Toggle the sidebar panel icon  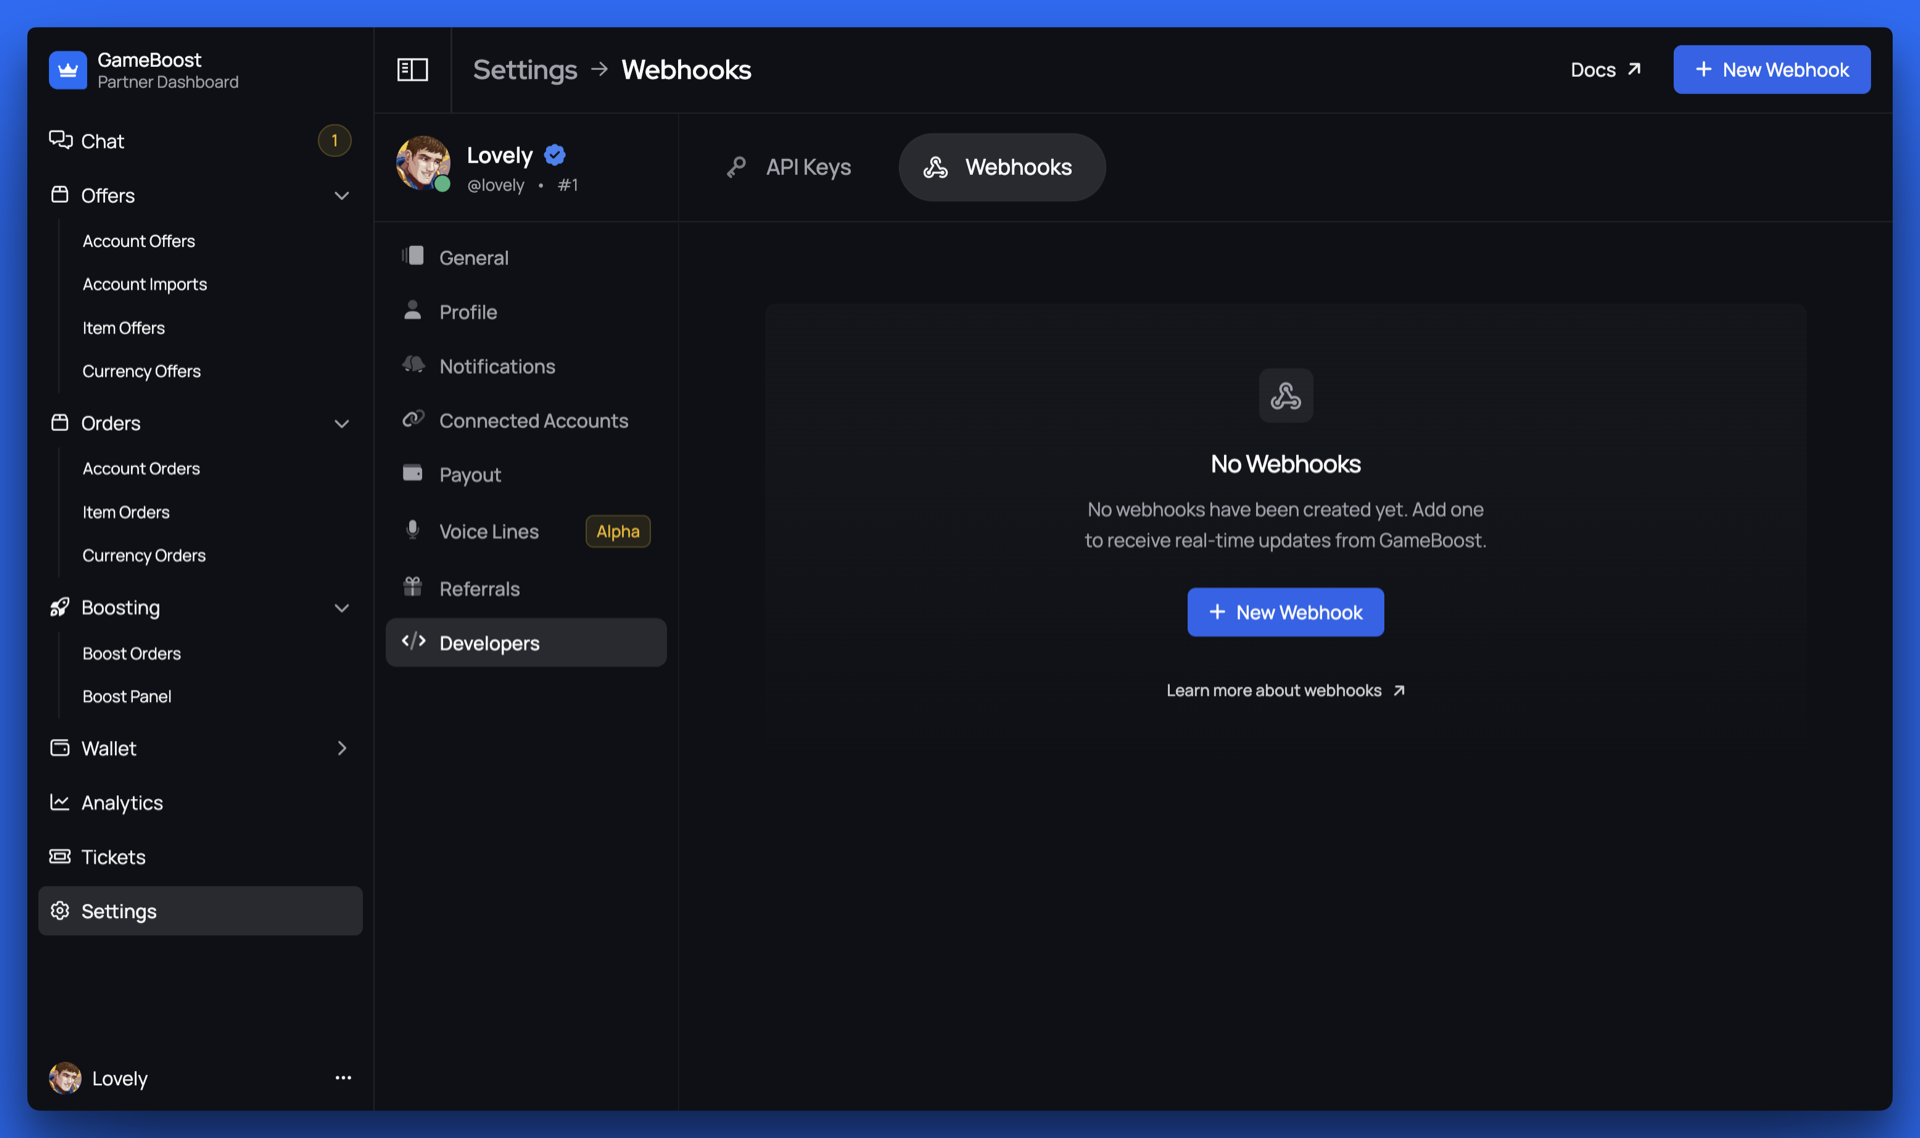tap(412, 69)
